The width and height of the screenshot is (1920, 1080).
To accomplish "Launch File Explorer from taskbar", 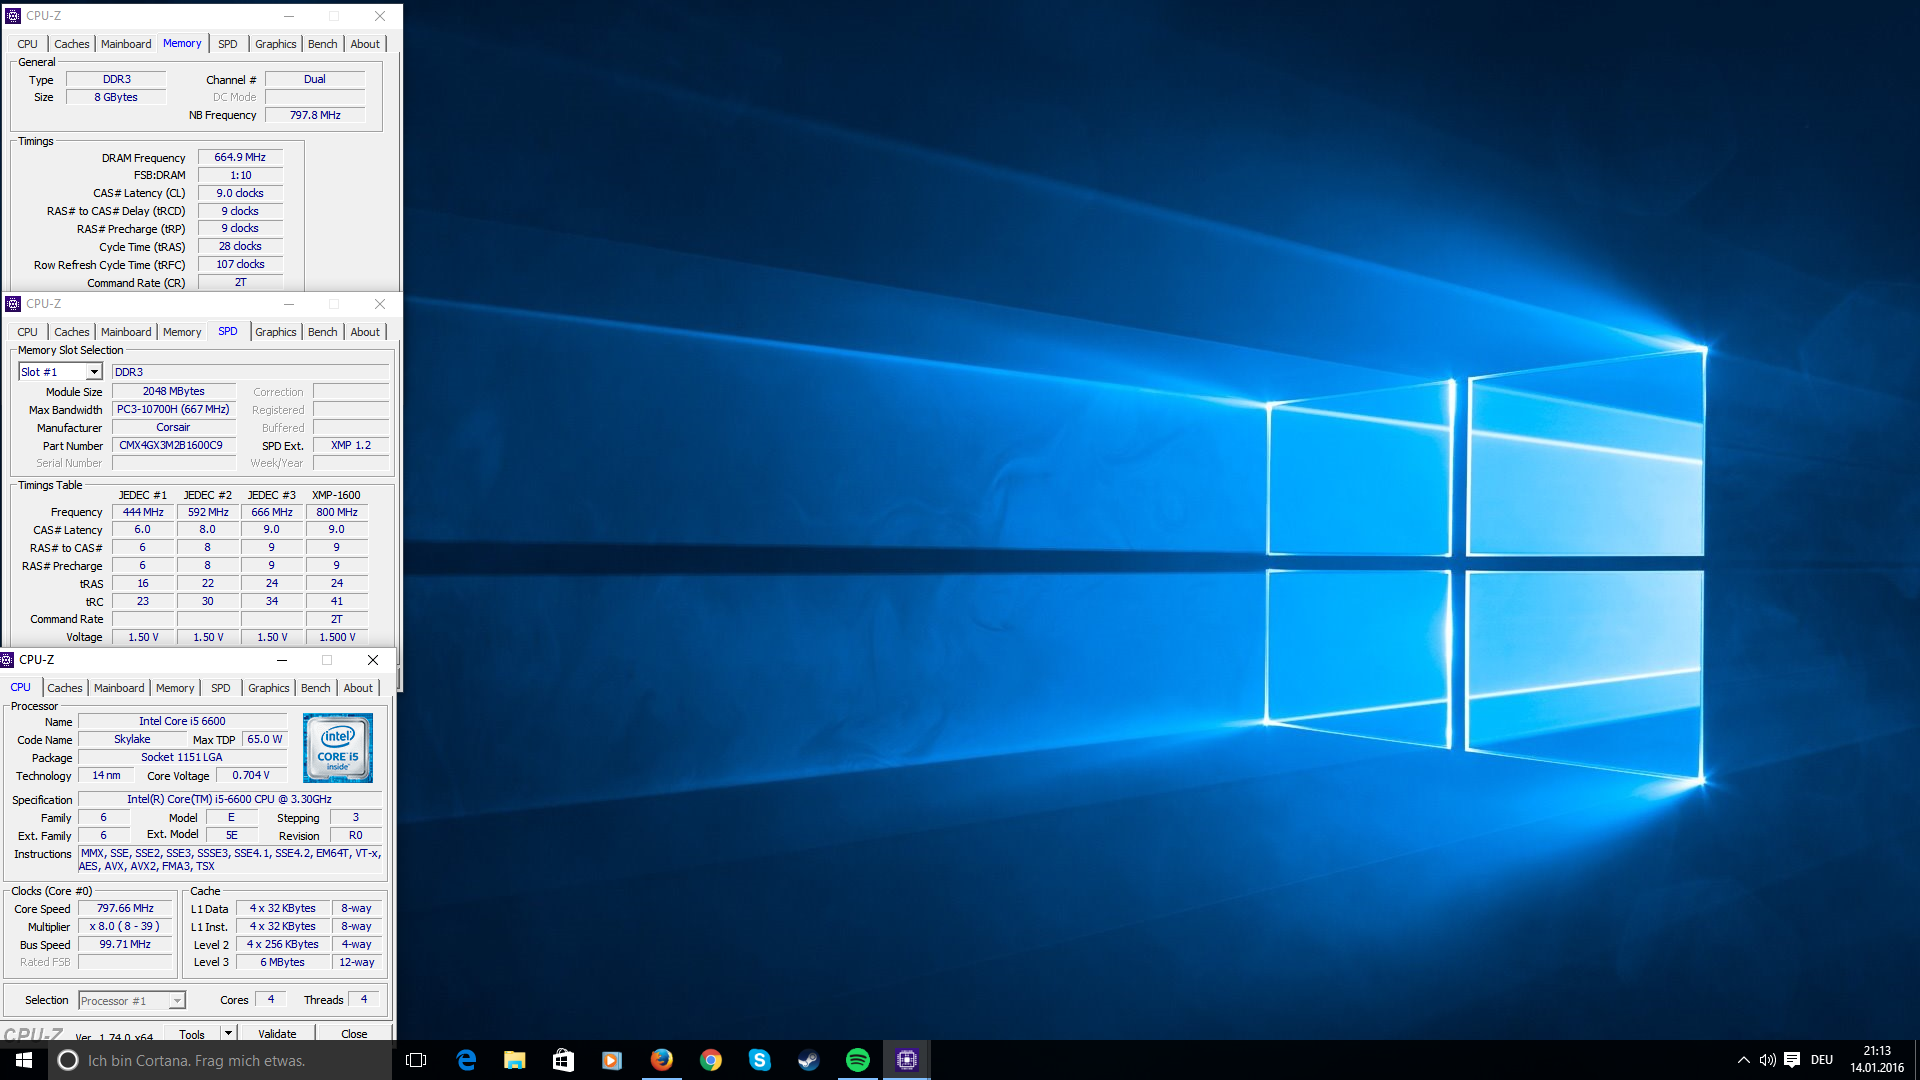I will pos(514,1060).
